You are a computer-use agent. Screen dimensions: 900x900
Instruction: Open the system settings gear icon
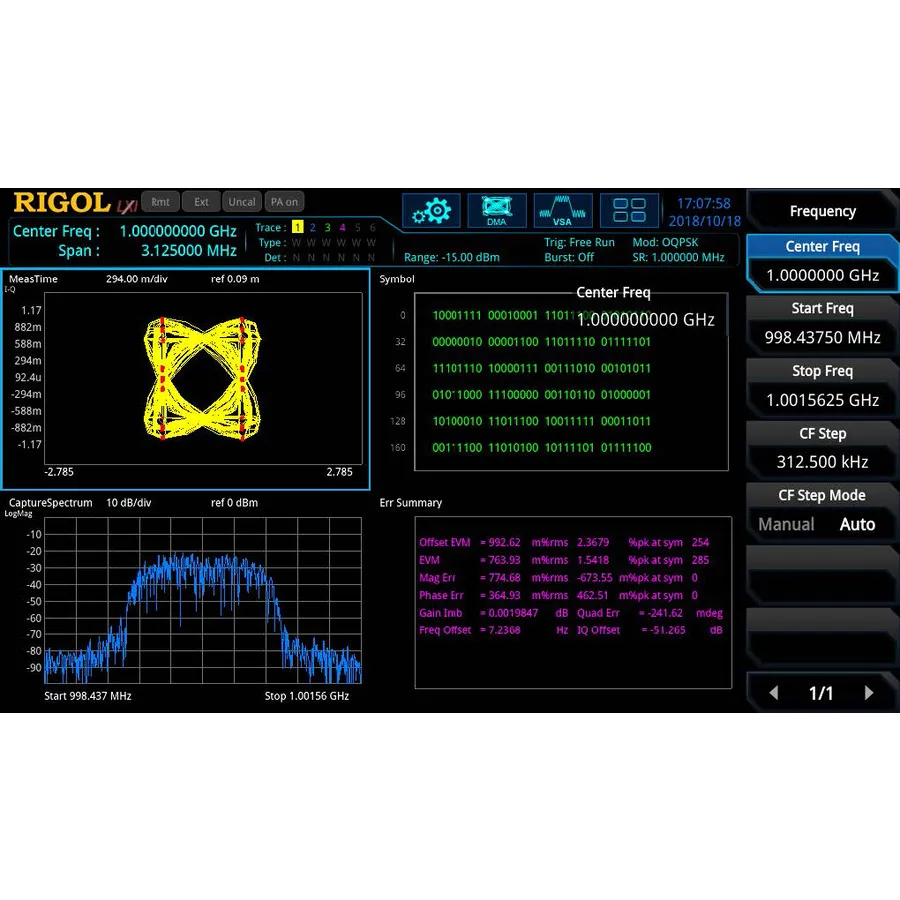point(431,210)
